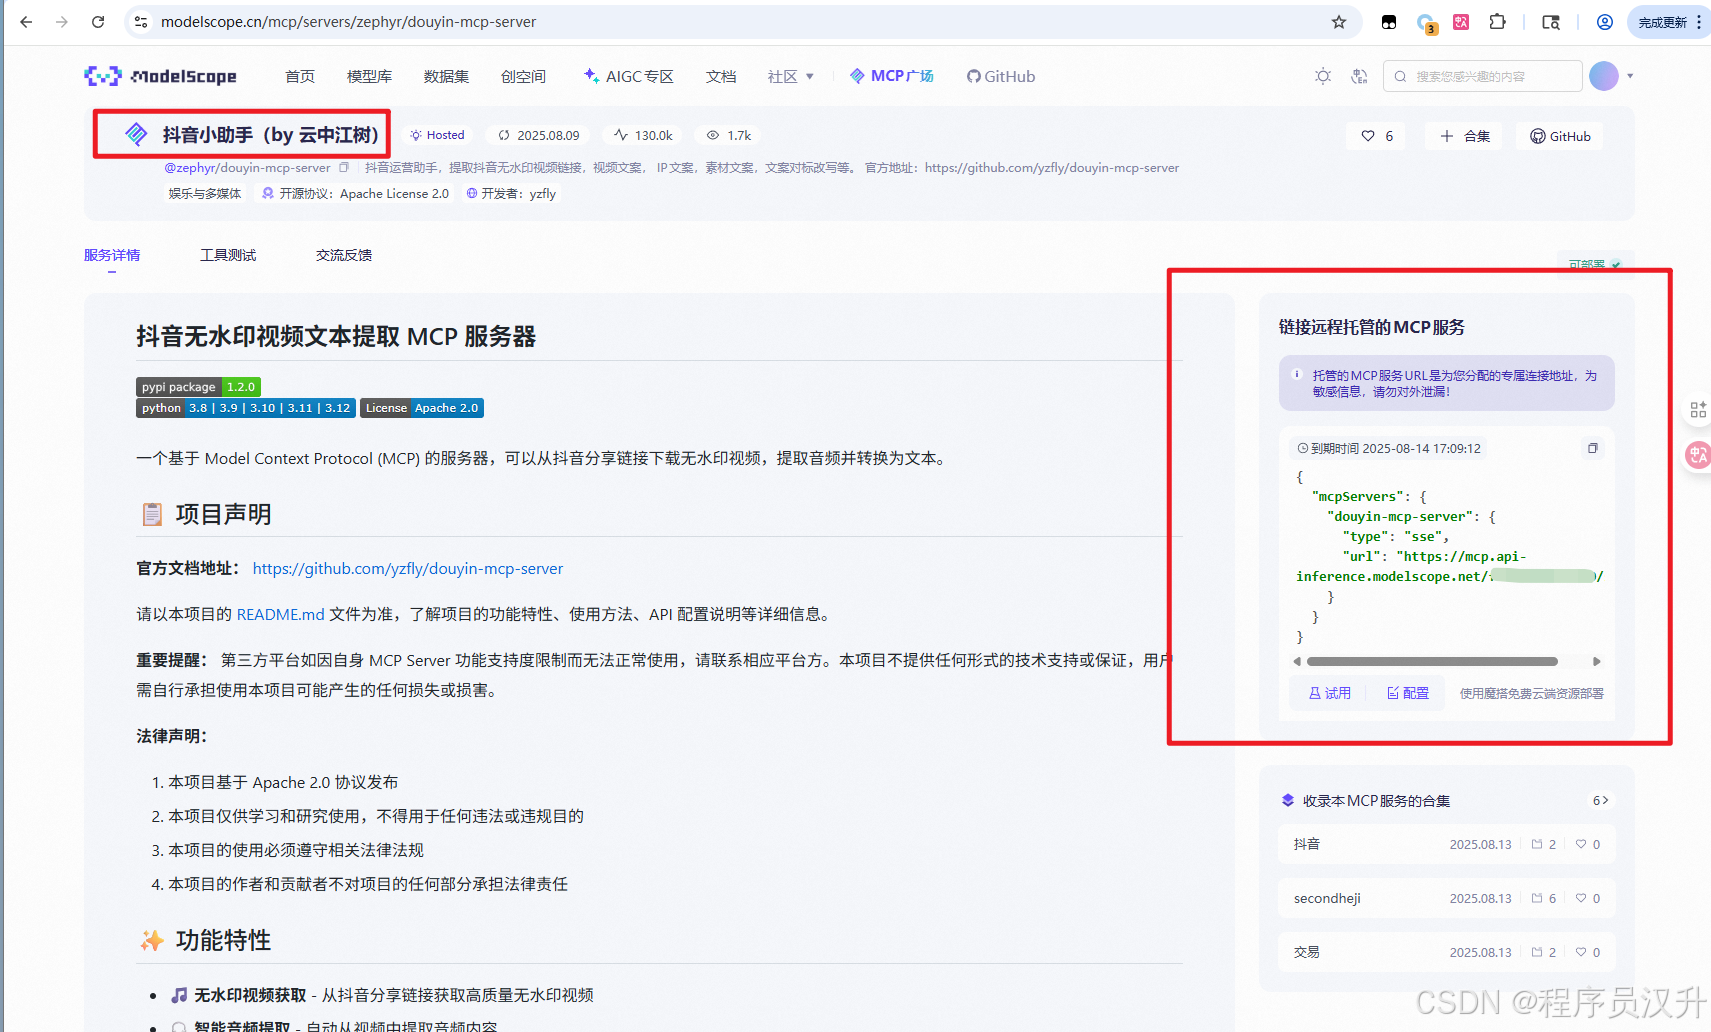Toggle the light/dark theme sun icon
This screenshot has width=1711, height=1032.
point(1323,76)
